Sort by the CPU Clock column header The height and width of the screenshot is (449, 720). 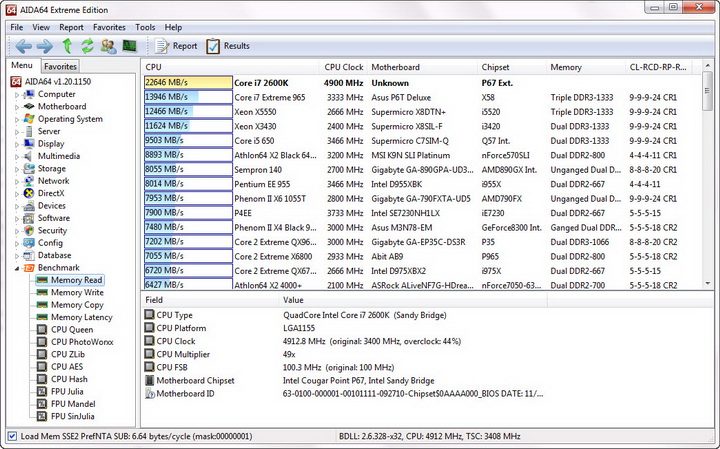point(343,67)
